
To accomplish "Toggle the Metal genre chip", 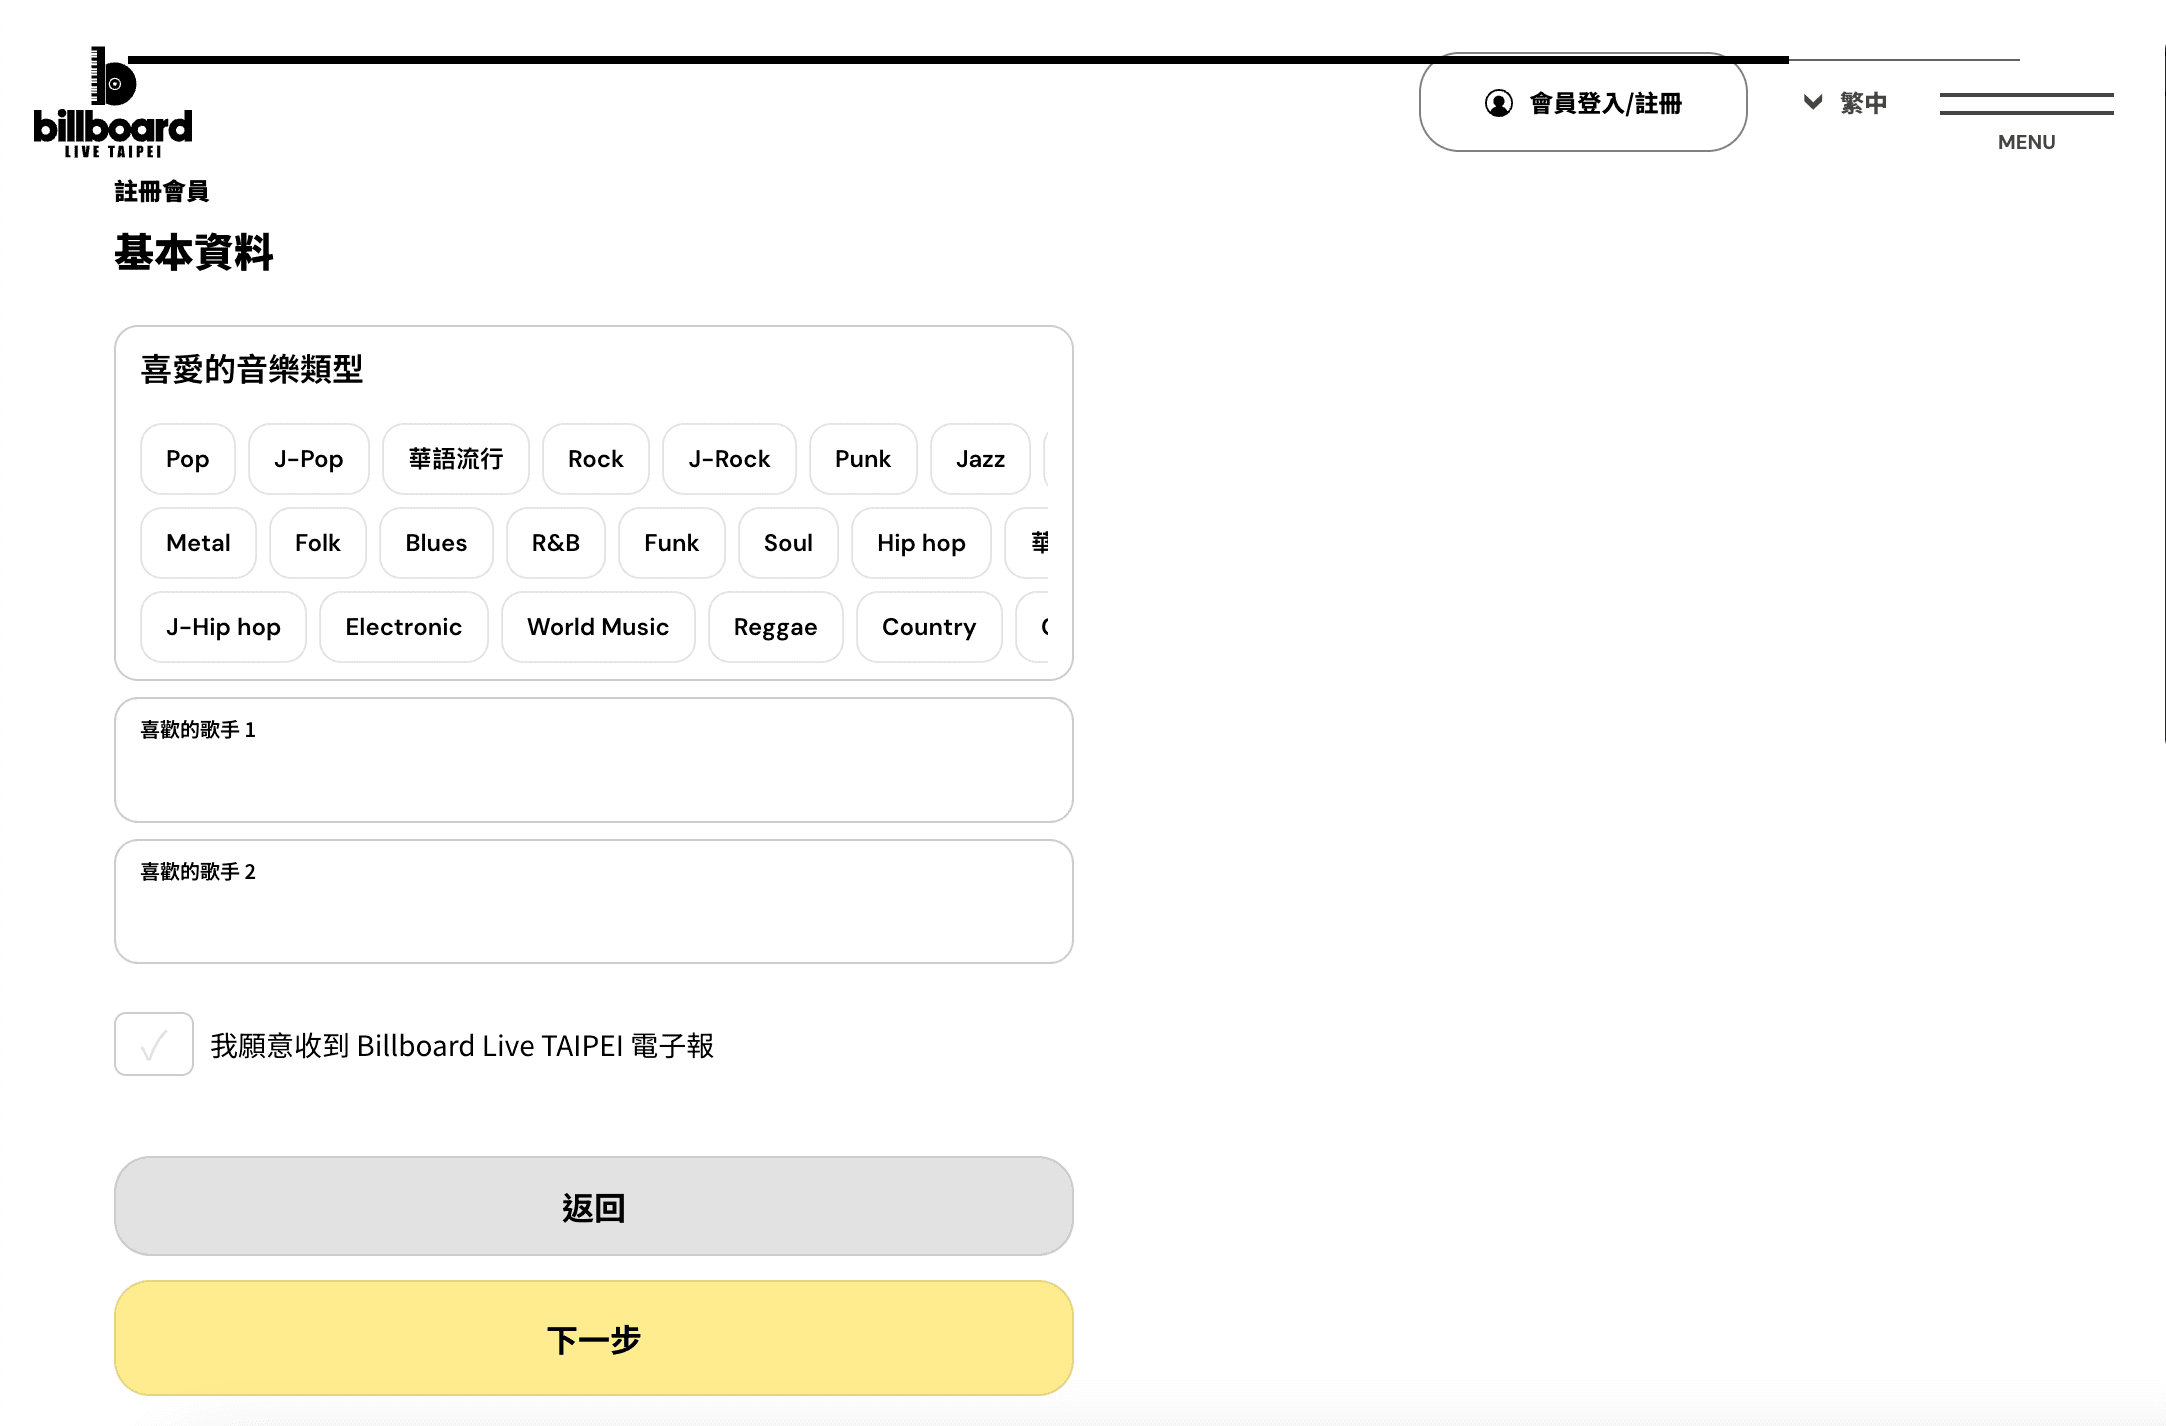I will (x=198, y=543).
